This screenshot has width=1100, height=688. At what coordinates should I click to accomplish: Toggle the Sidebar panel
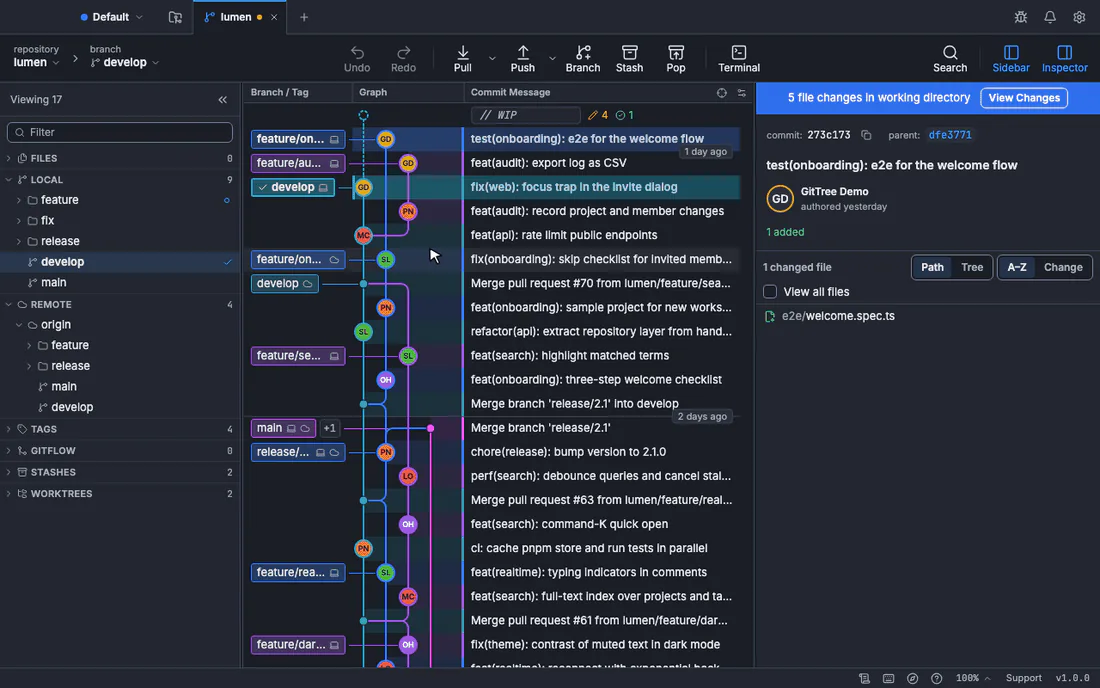[x=1011, y=59]
